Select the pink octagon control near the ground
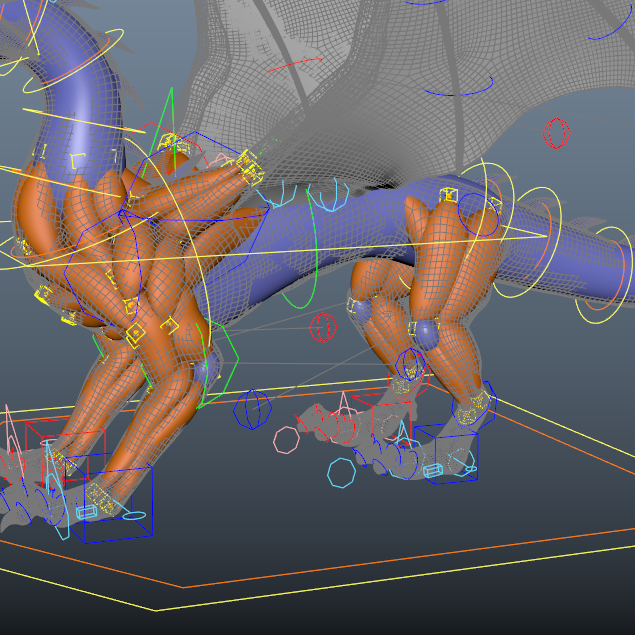Image resolution: width=635 pixels, height=635 pixels. tap(286, 438)
